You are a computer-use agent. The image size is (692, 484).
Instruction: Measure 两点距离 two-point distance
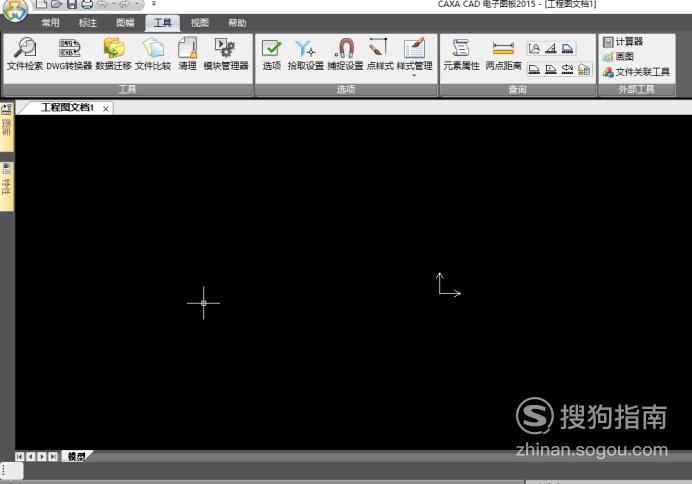click(503, 54)
